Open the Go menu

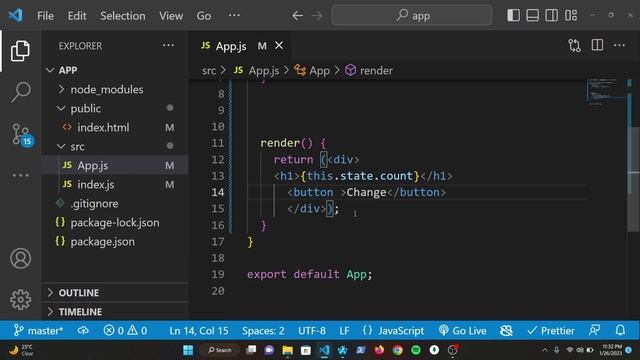204,16
